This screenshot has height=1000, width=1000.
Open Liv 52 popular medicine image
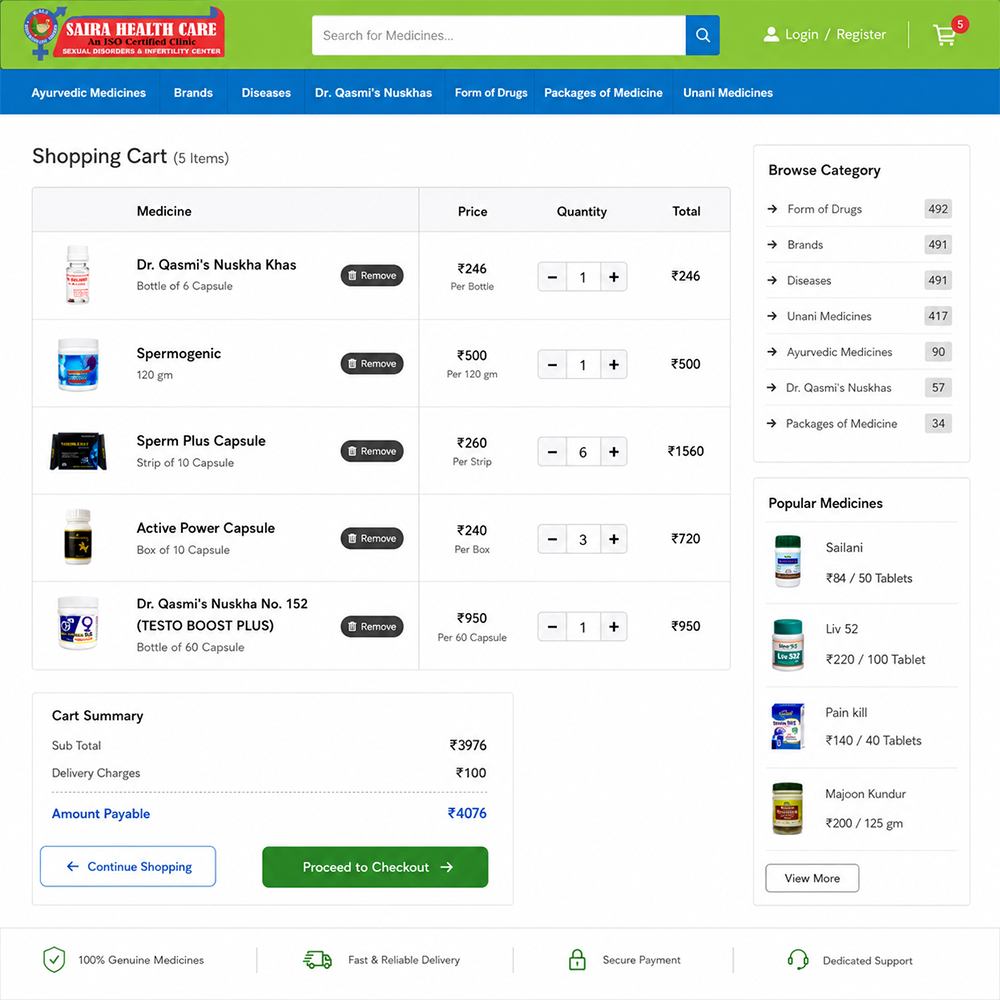788,645
